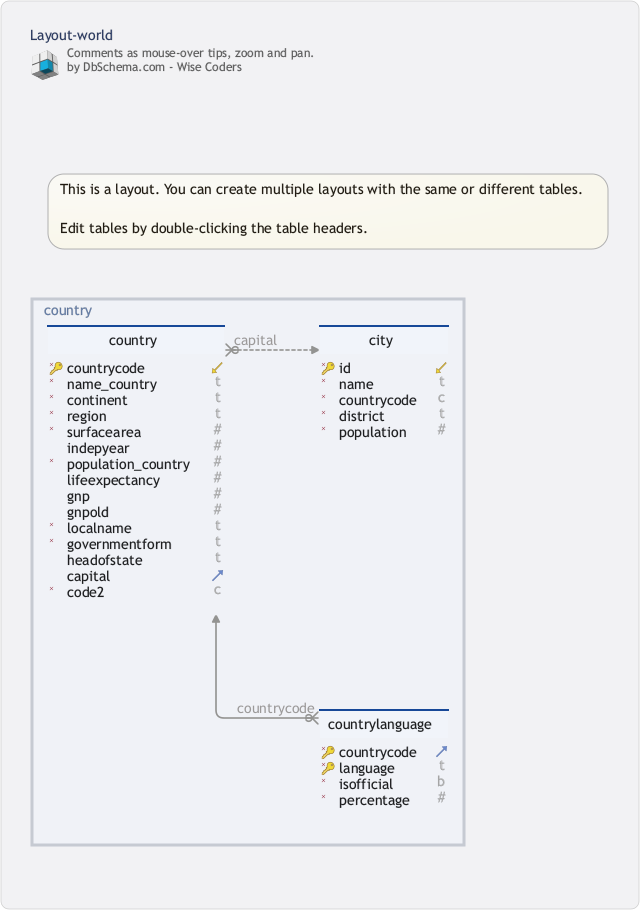Select the isofficial column

(366, 784)
